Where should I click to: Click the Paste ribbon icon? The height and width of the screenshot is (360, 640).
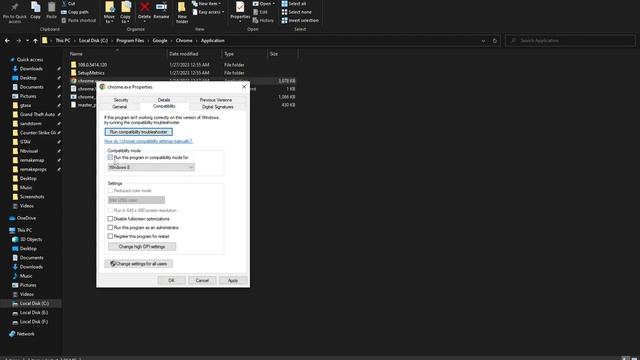pyautogui.click(x=51, y=11)
